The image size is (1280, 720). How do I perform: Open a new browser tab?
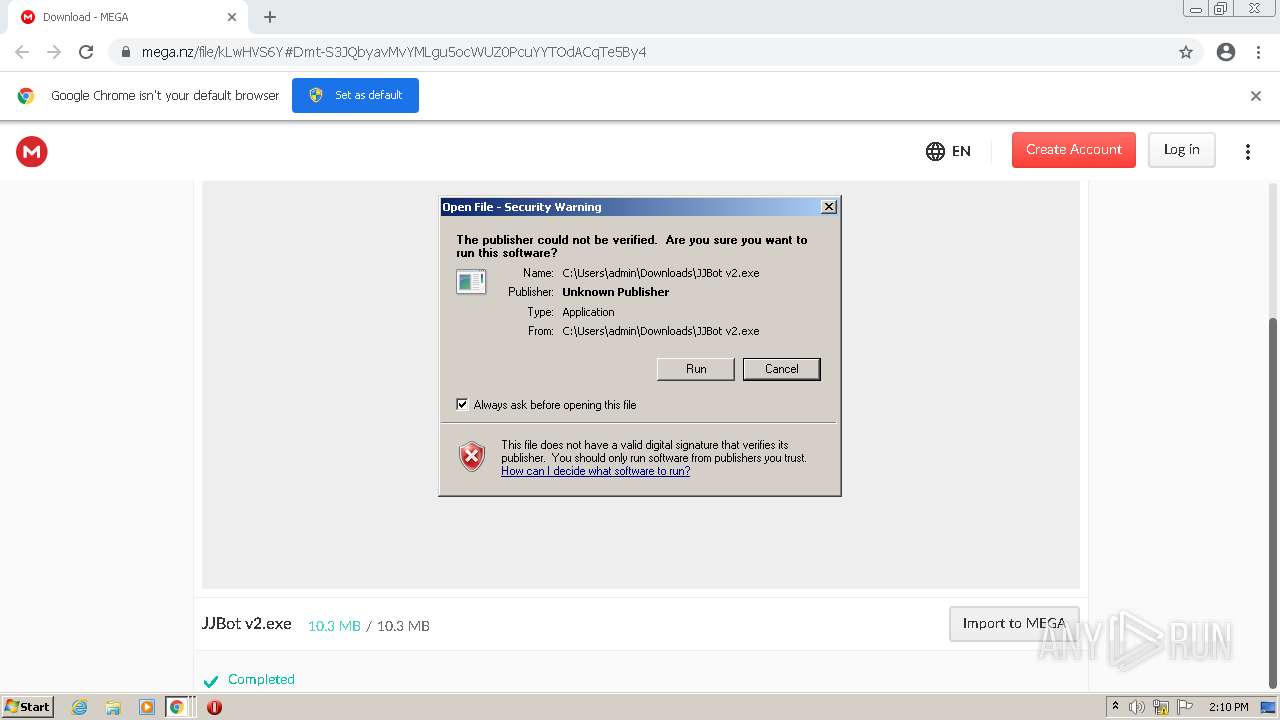point(270,17)
